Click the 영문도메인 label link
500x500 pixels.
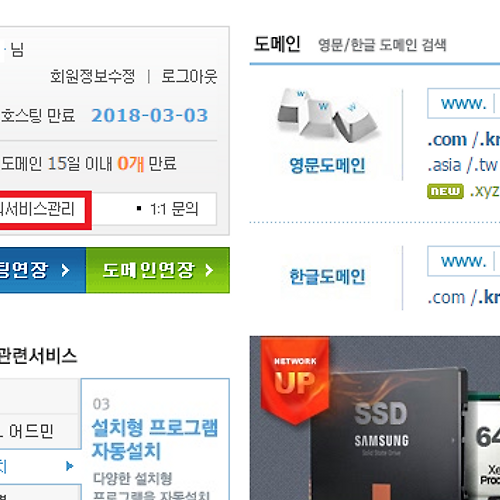(327, 165)
